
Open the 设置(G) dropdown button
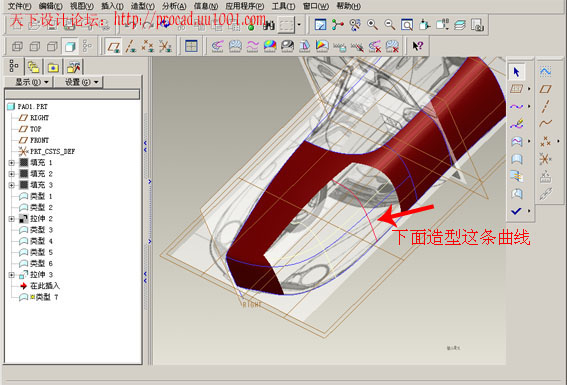point(78,82)
